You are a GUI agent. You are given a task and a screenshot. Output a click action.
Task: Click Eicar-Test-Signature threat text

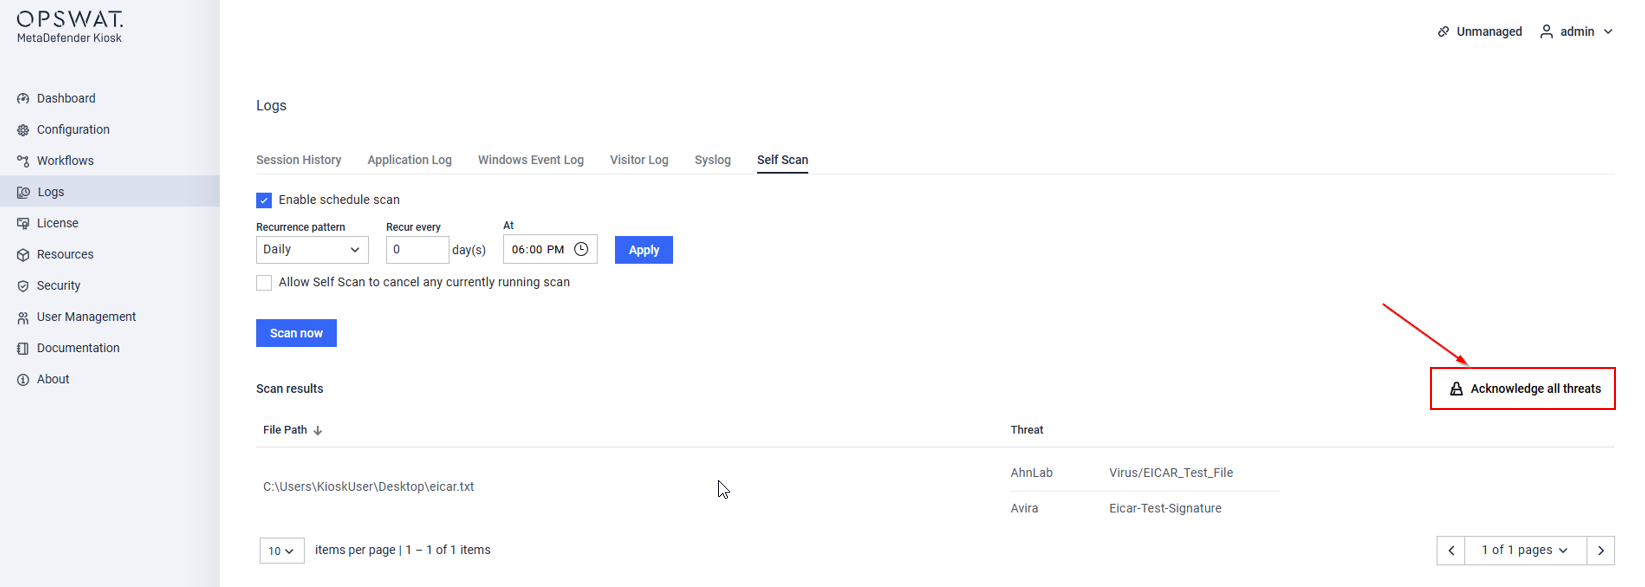(x=1165, y=508)
